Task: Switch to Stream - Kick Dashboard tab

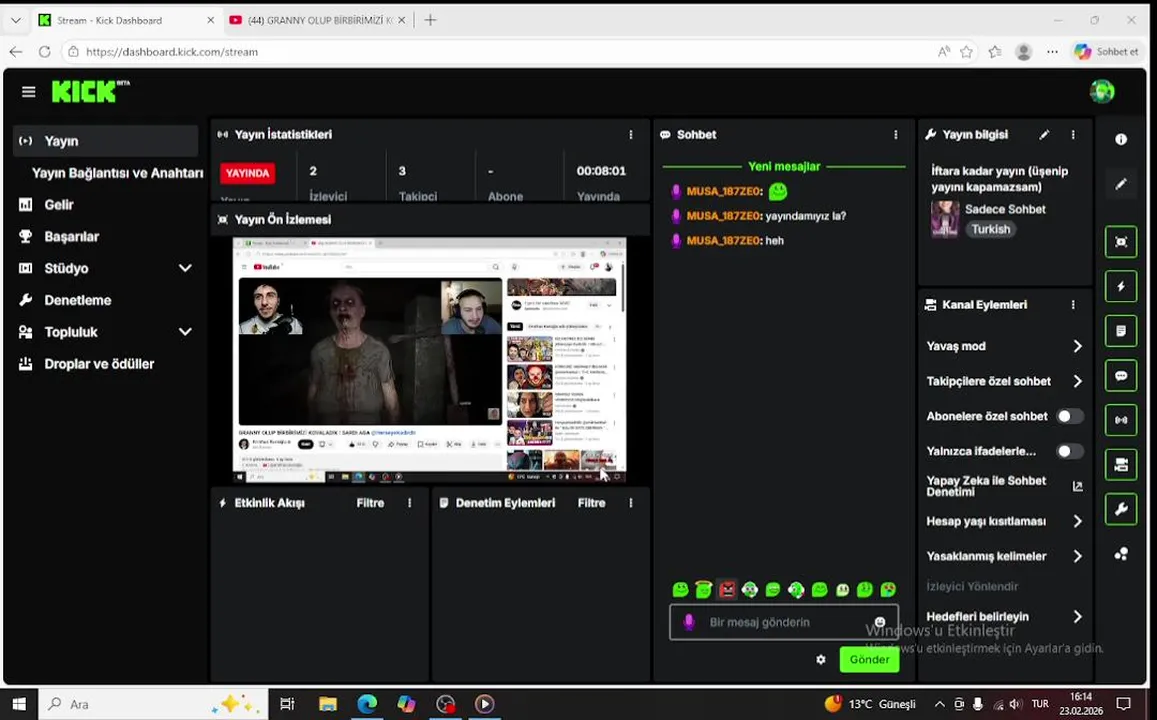Action: tap(125, 21)
